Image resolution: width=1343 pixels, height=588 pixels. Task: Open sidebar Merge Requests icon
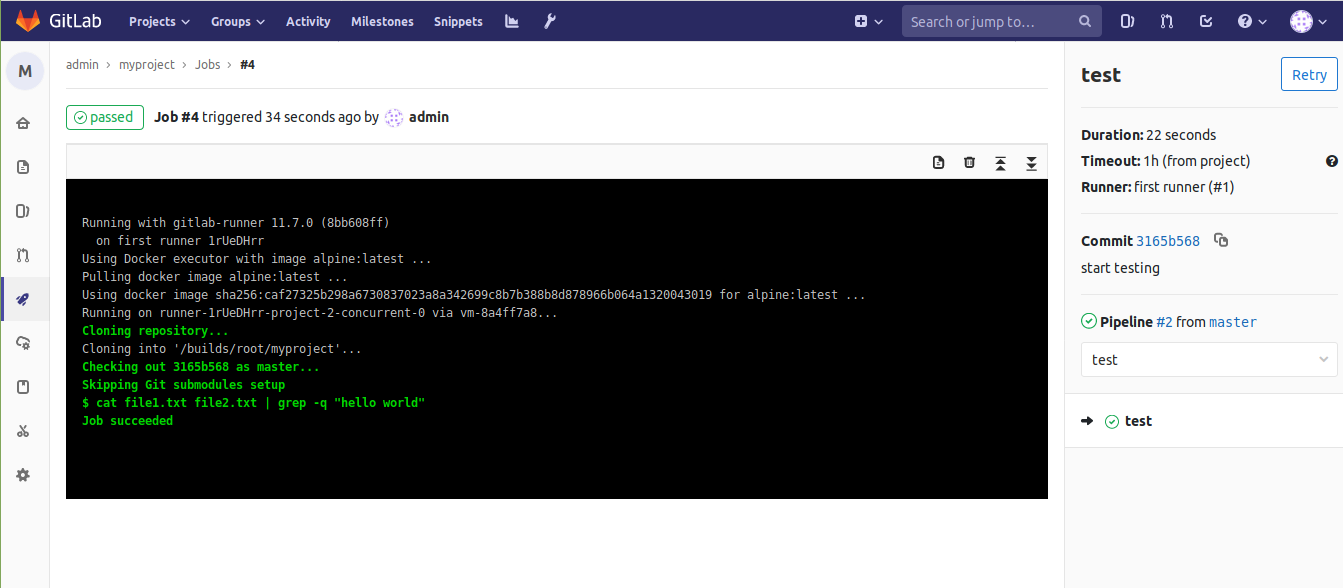coord(23,255)
